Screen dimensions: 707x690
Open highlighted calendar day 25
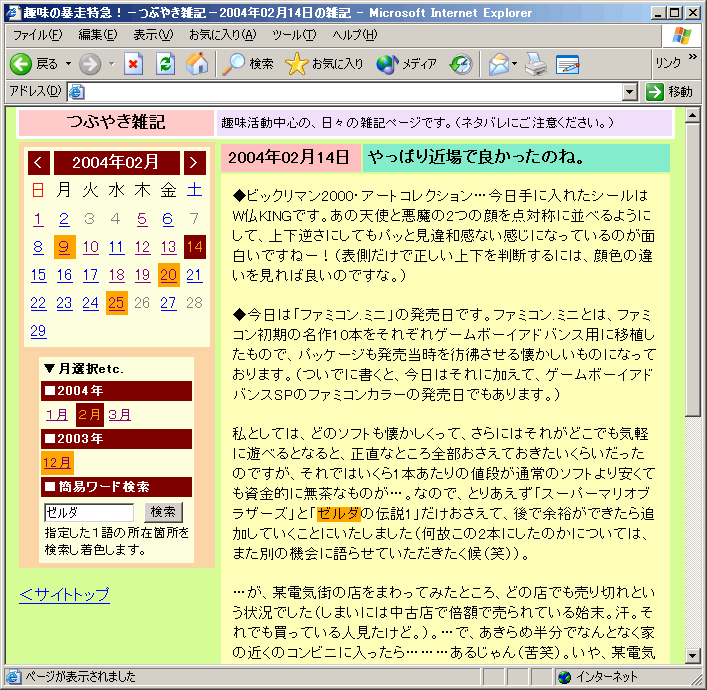(116, 303)
